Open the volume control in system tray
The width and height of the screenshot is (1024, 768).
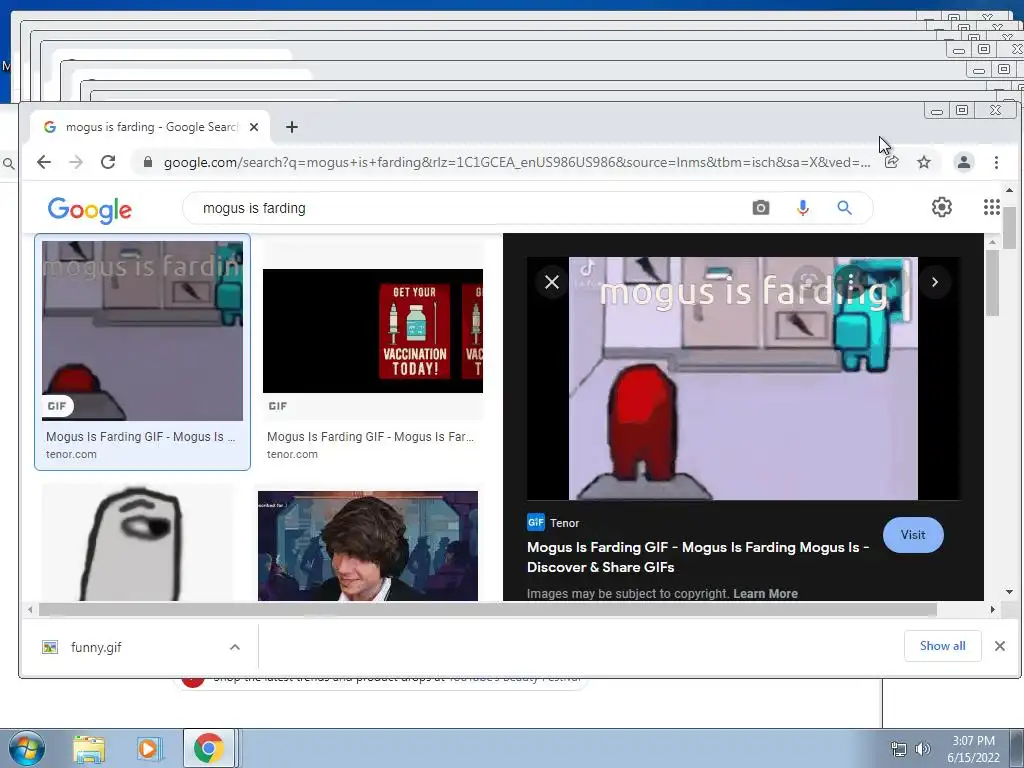pos(922,748)
